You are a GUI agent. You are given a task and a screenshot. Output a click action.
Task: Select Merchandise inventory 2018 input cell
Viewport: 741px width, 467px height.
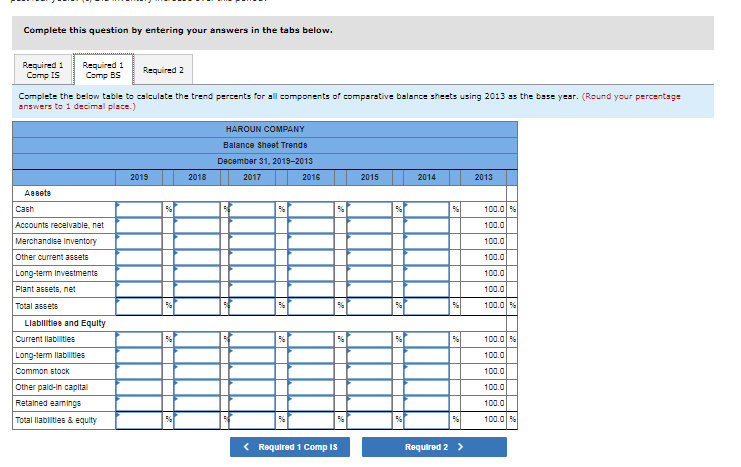click(197, 242)
